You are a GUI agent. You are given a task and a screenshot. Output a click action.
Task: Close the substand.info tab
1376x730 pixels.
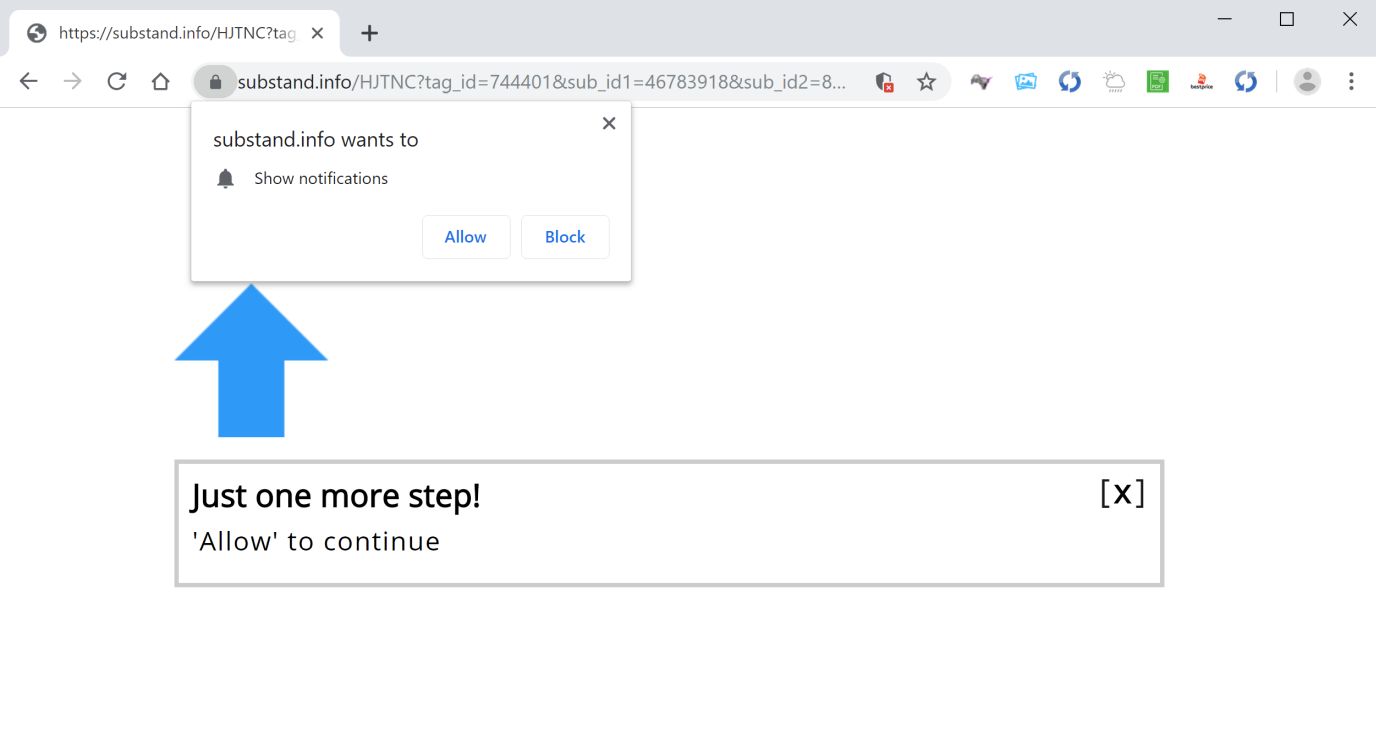click(317, 33)
